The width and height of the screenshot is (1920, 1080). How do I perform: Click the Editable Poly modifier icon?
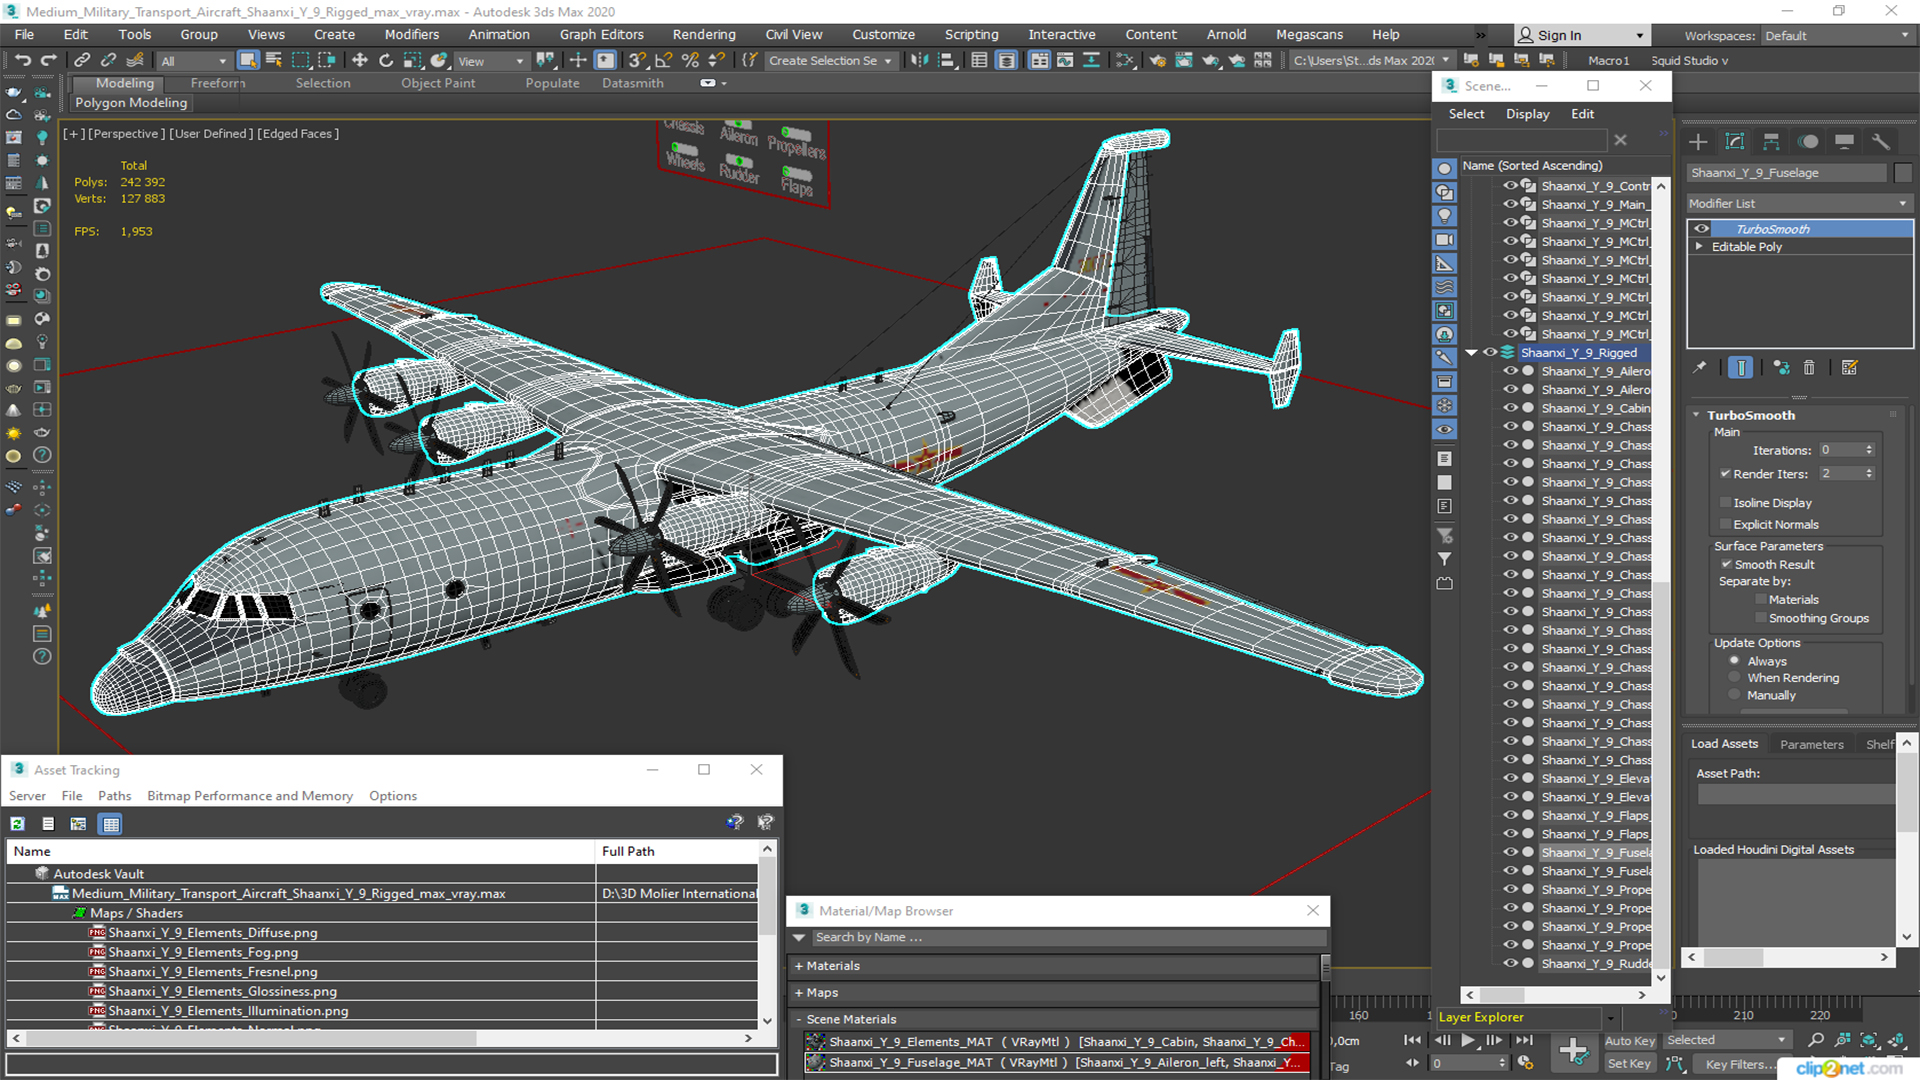pyautogui.click(x=1702, y=247)
